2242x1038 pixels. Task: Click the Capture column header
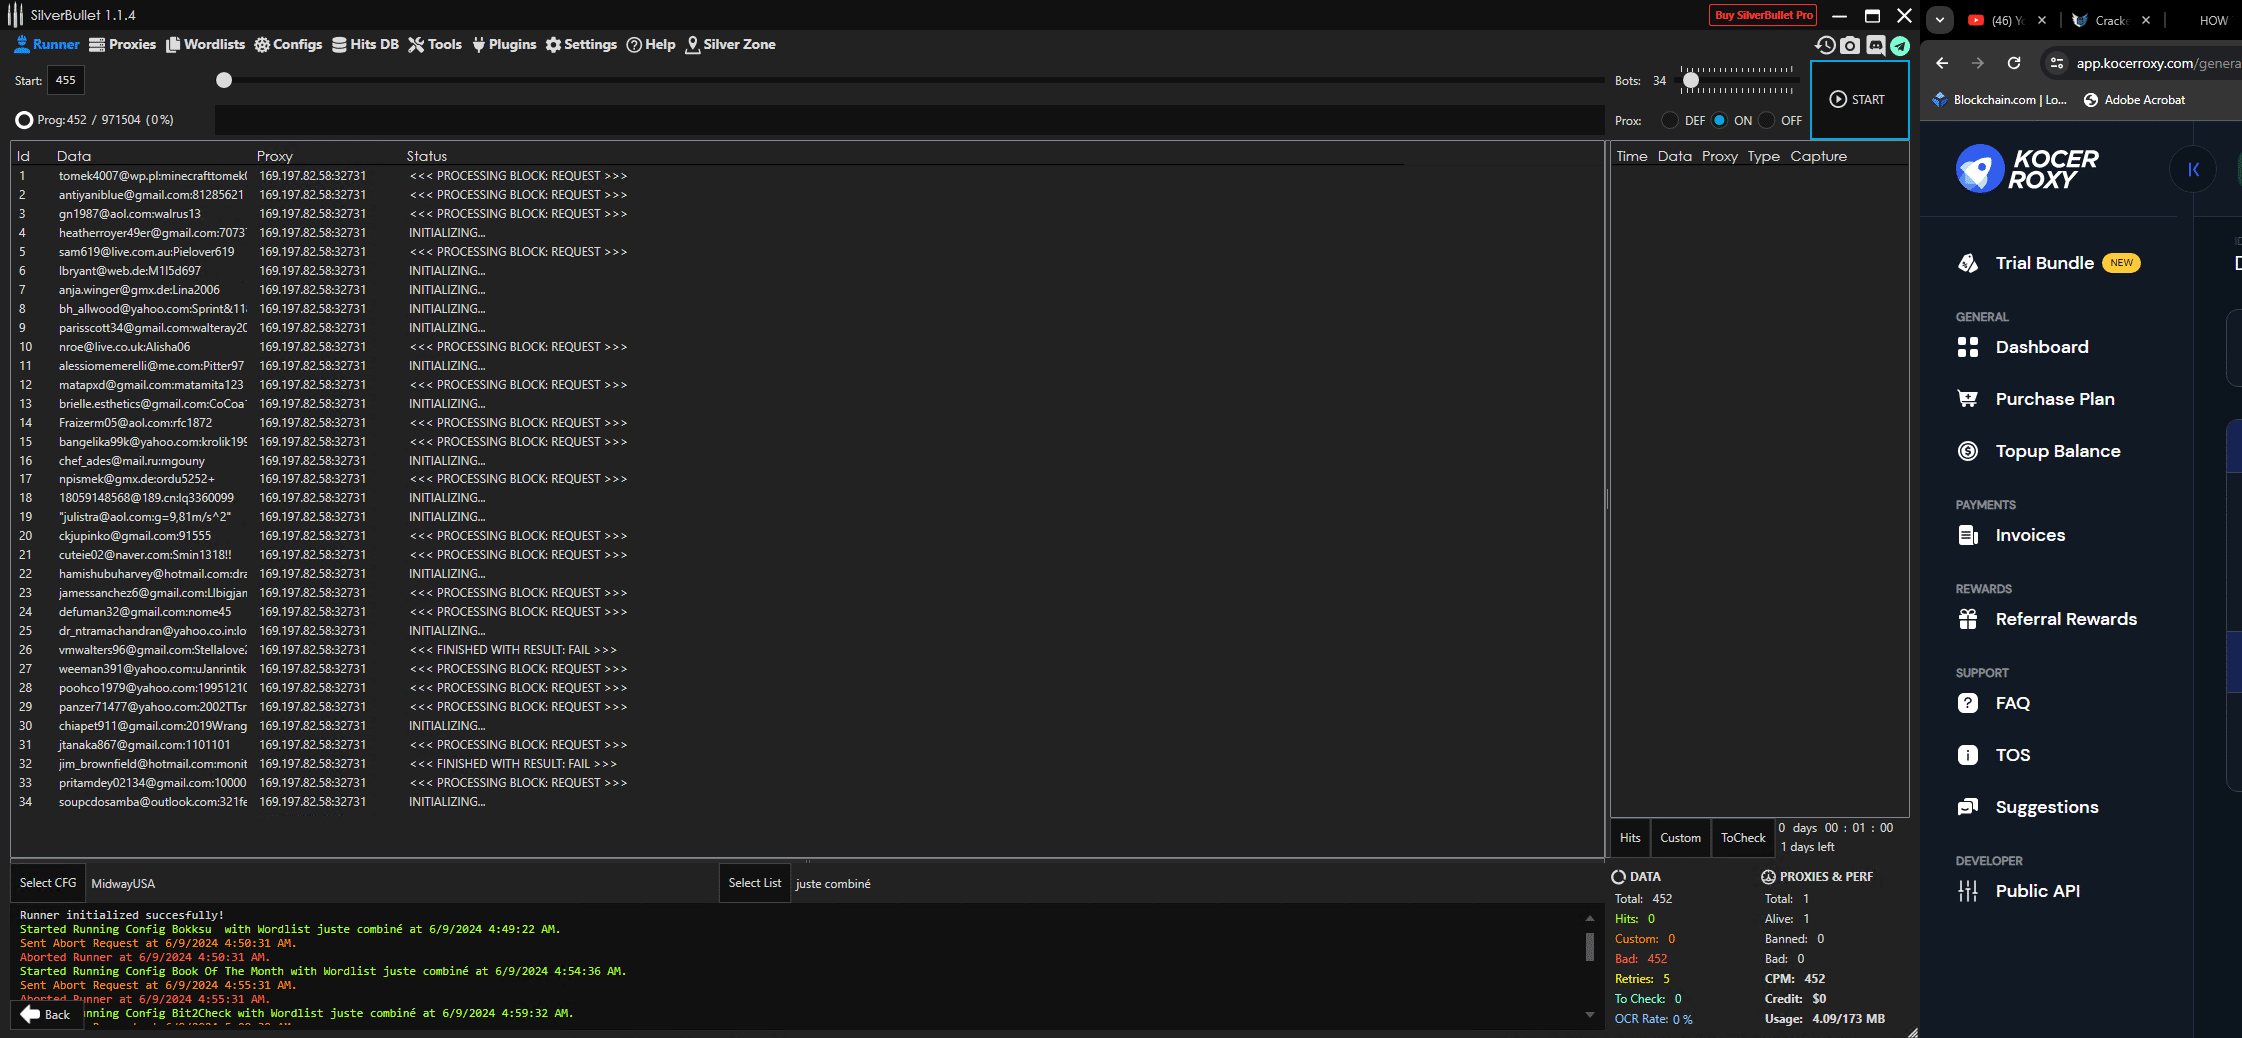[x=1819, y=156]
